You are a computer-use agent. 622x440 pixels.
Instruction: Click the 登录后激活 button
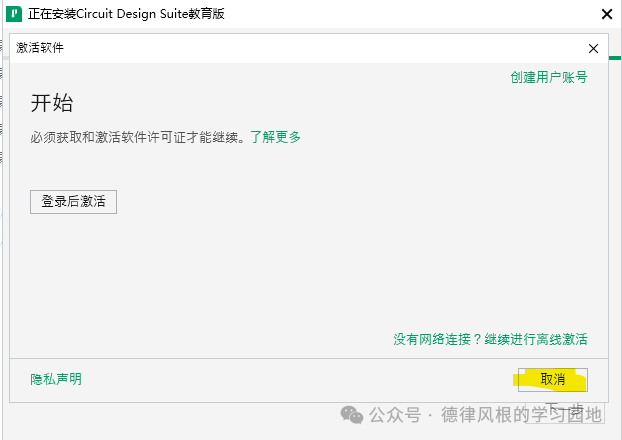coord(73,202)
